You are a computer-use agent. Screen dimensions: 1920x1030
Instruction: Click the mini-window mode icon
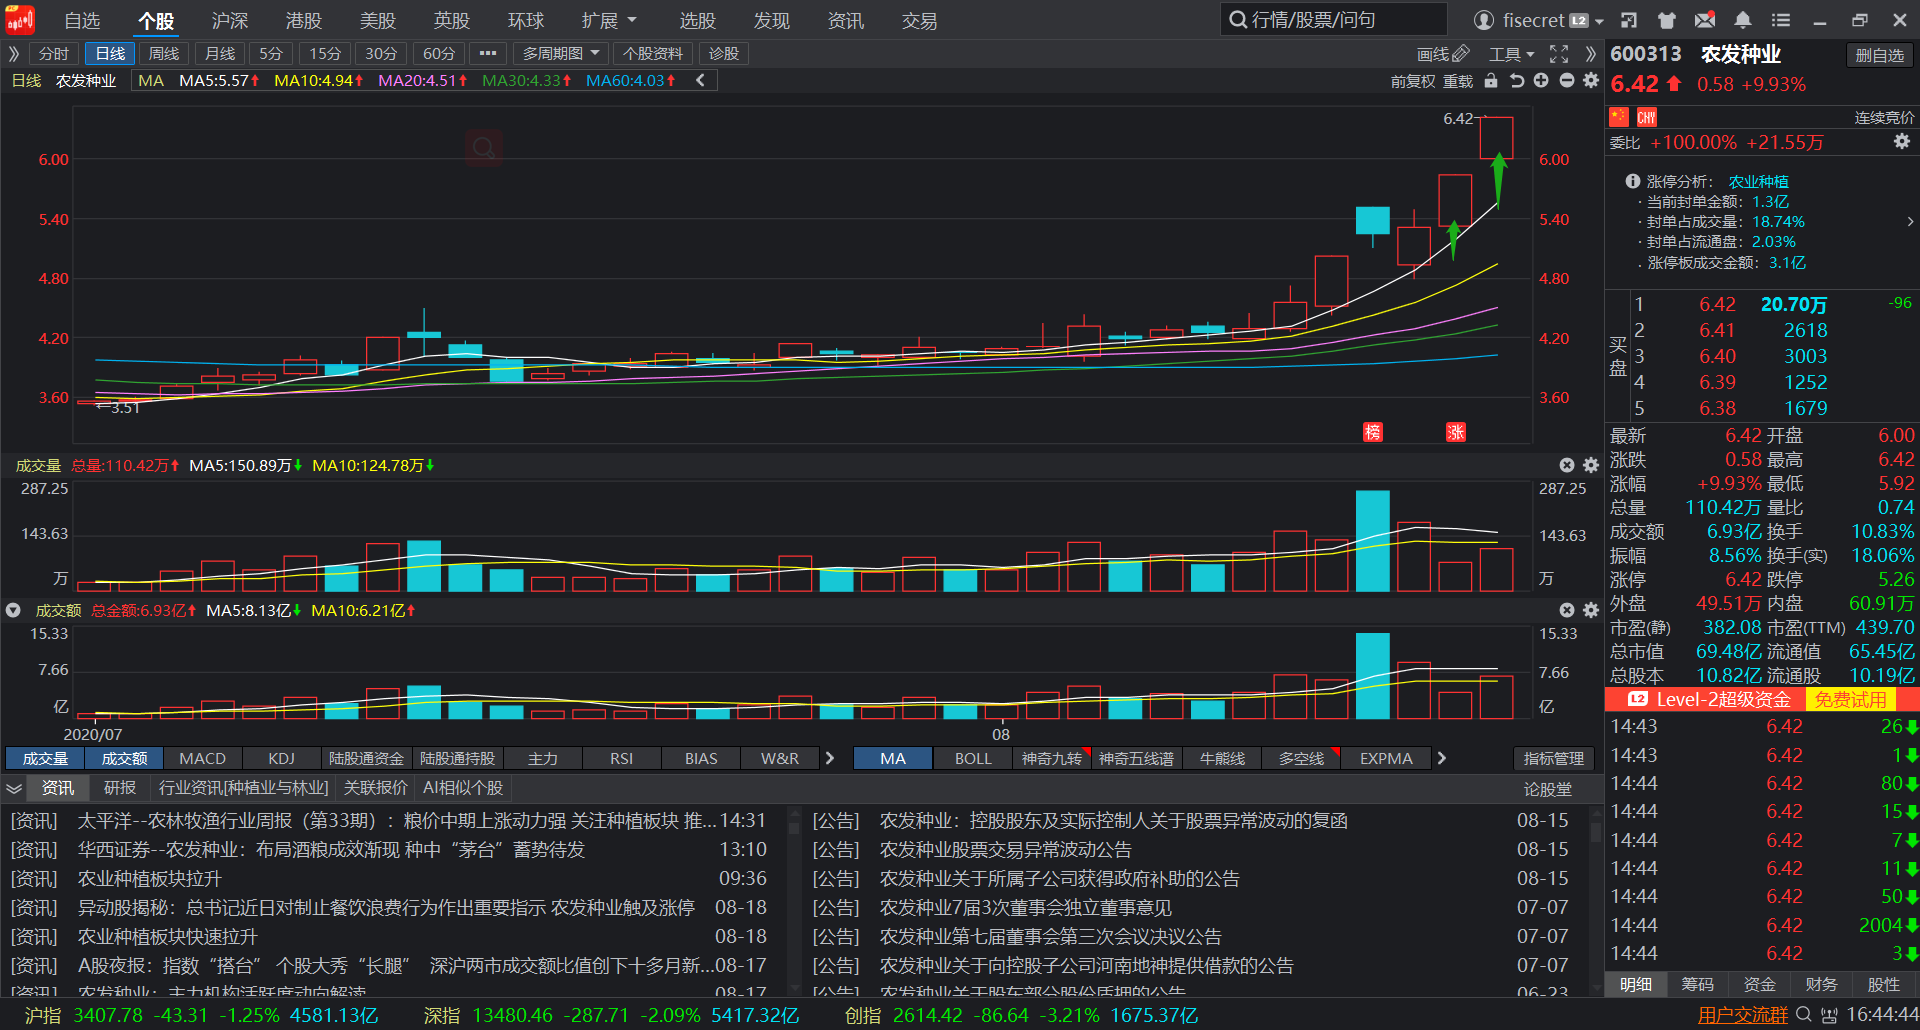(x=1629, y=20)
